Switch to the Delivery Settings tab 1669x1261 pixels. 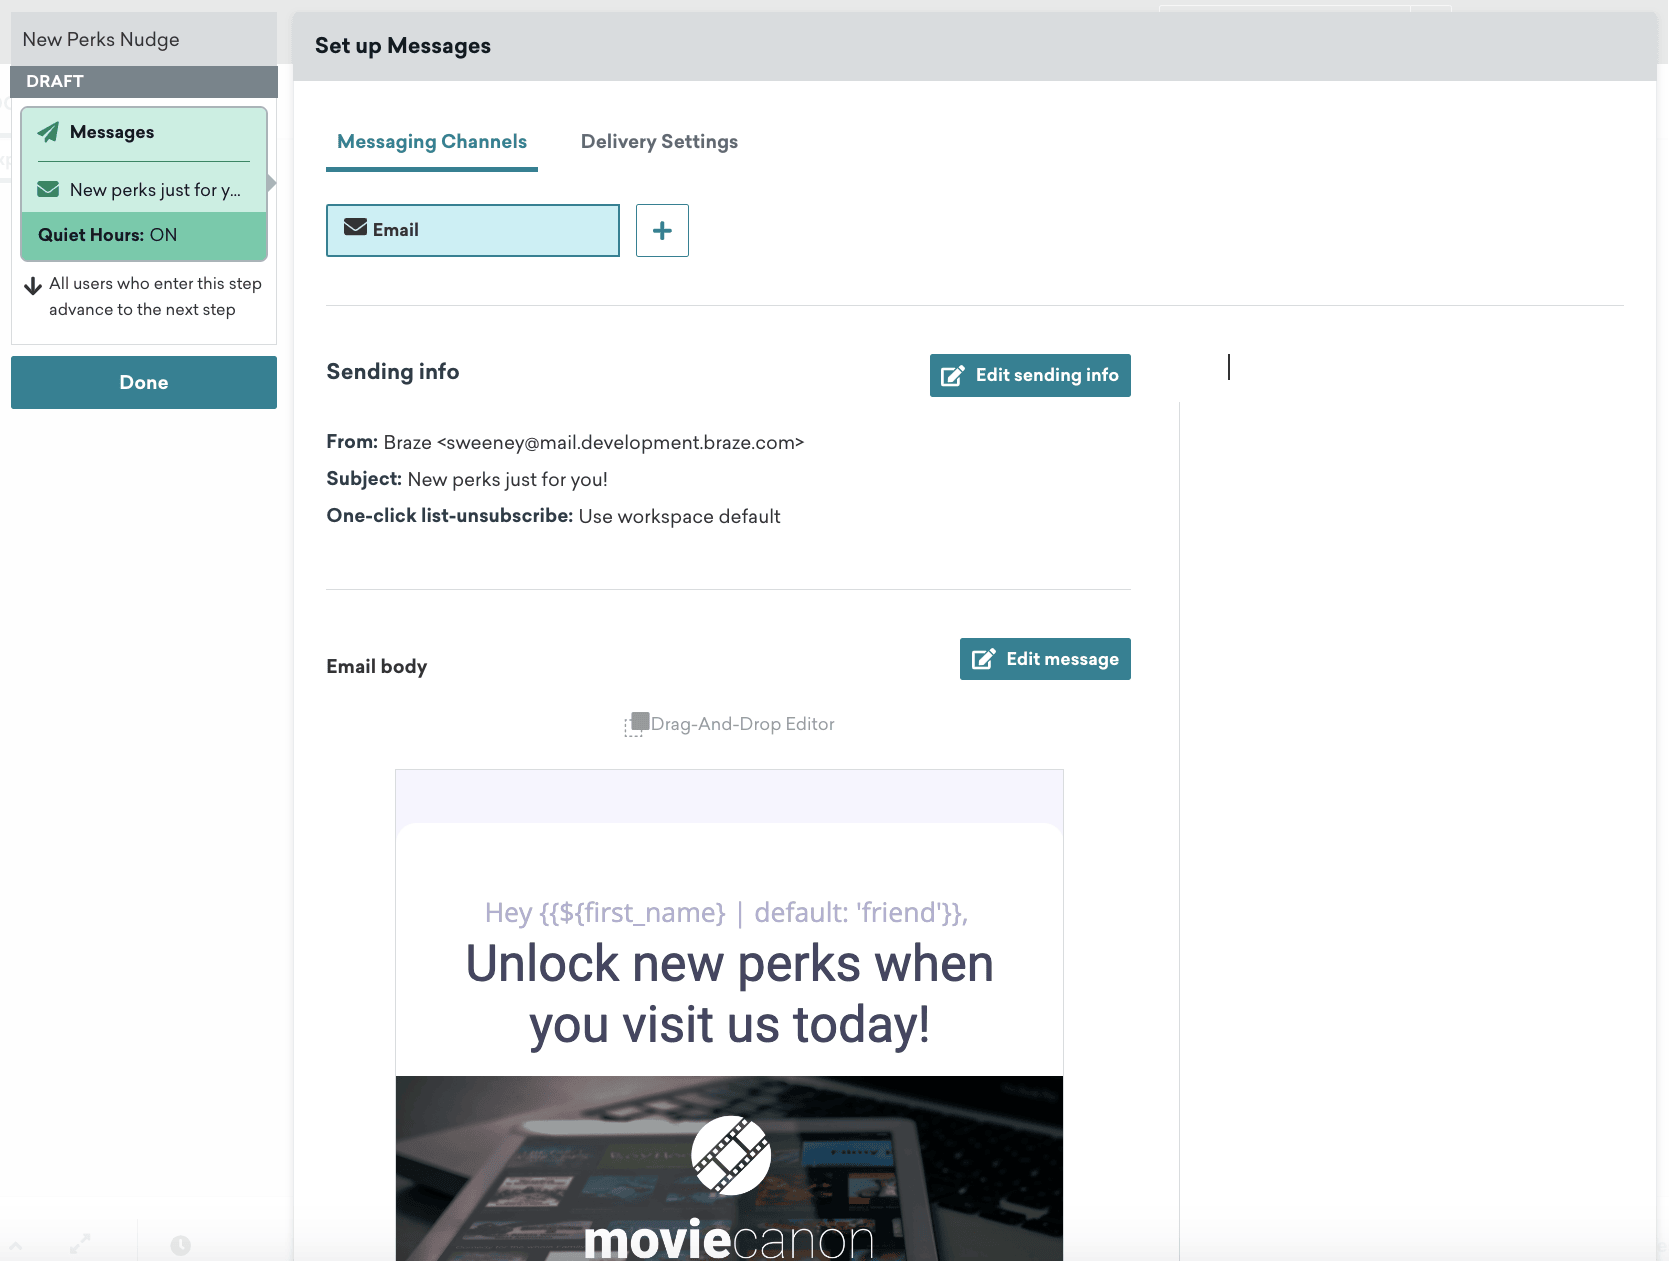659,142
